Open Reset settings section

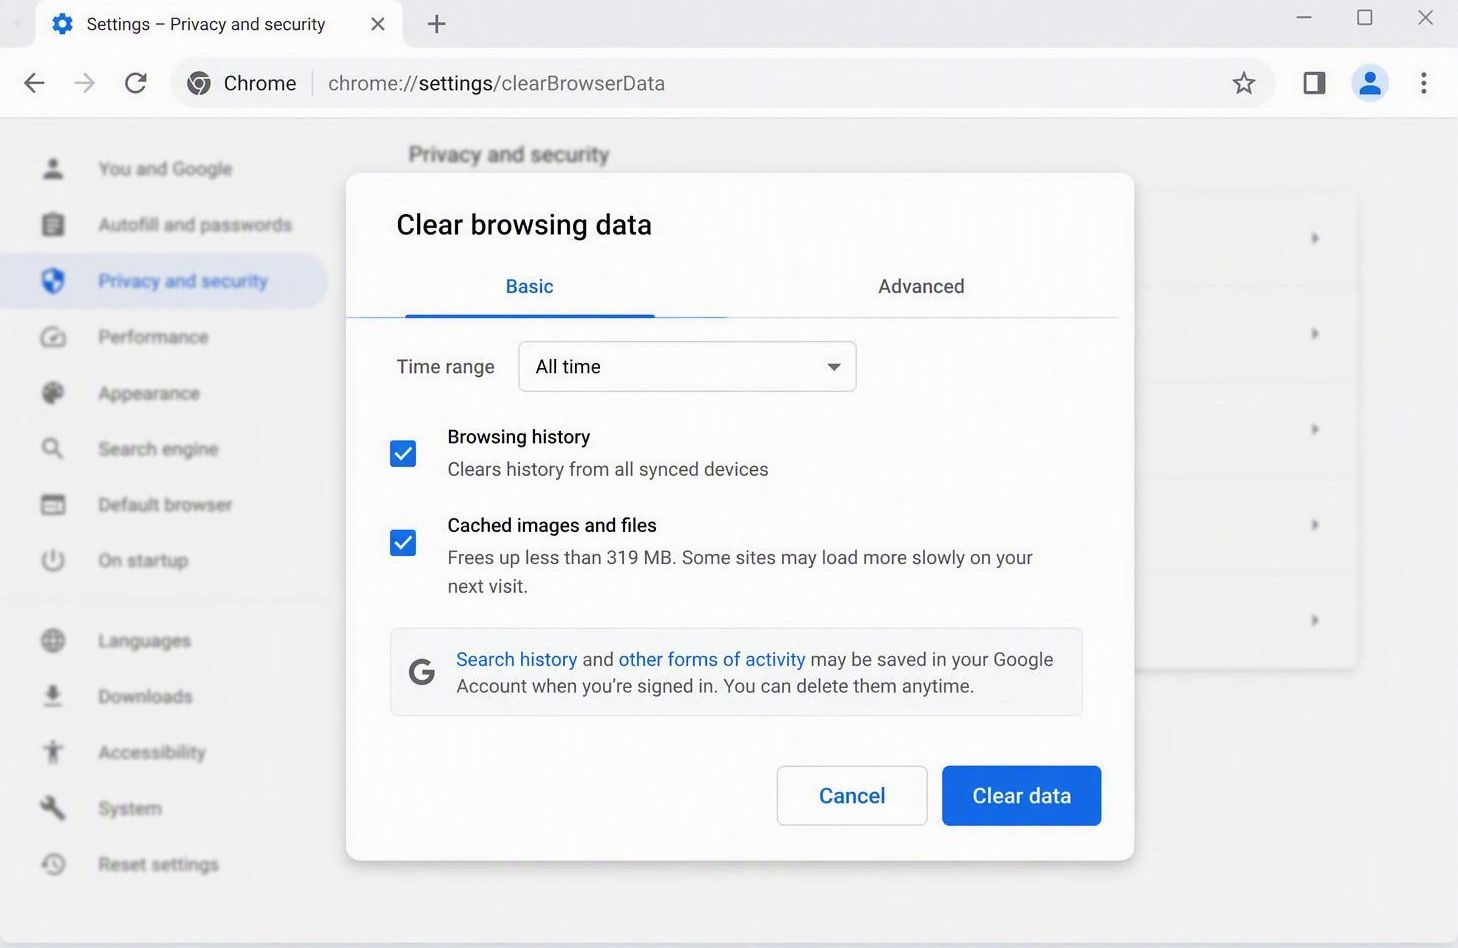tap(158, 864)
